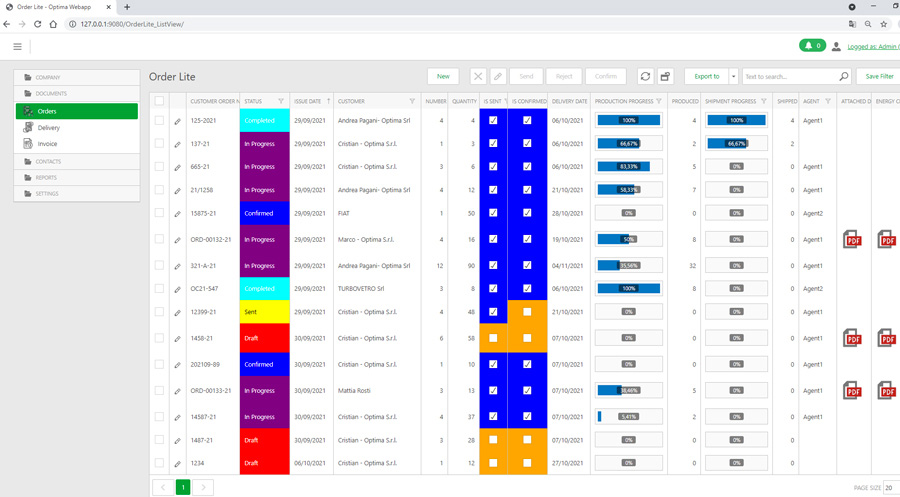The height and width of the screenshot is (497, 900).
Task: Click the New order button
Action: (443, 76)
